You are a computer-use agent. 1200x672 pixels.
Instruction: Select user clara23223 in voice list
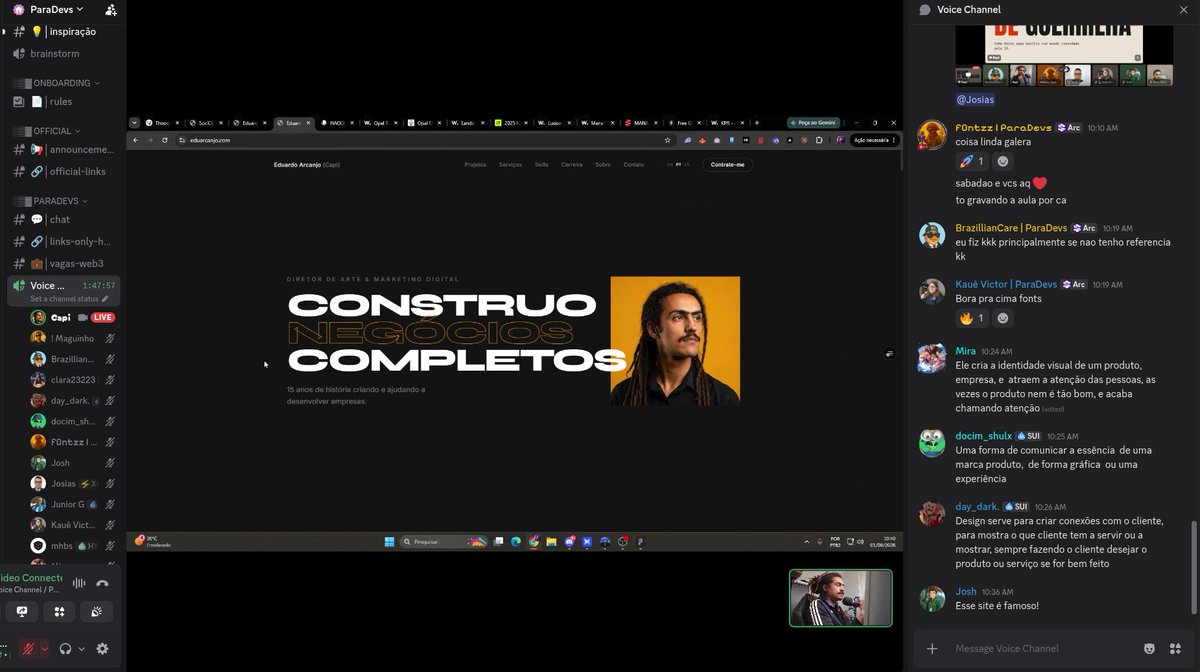click(x=72, y=380)
